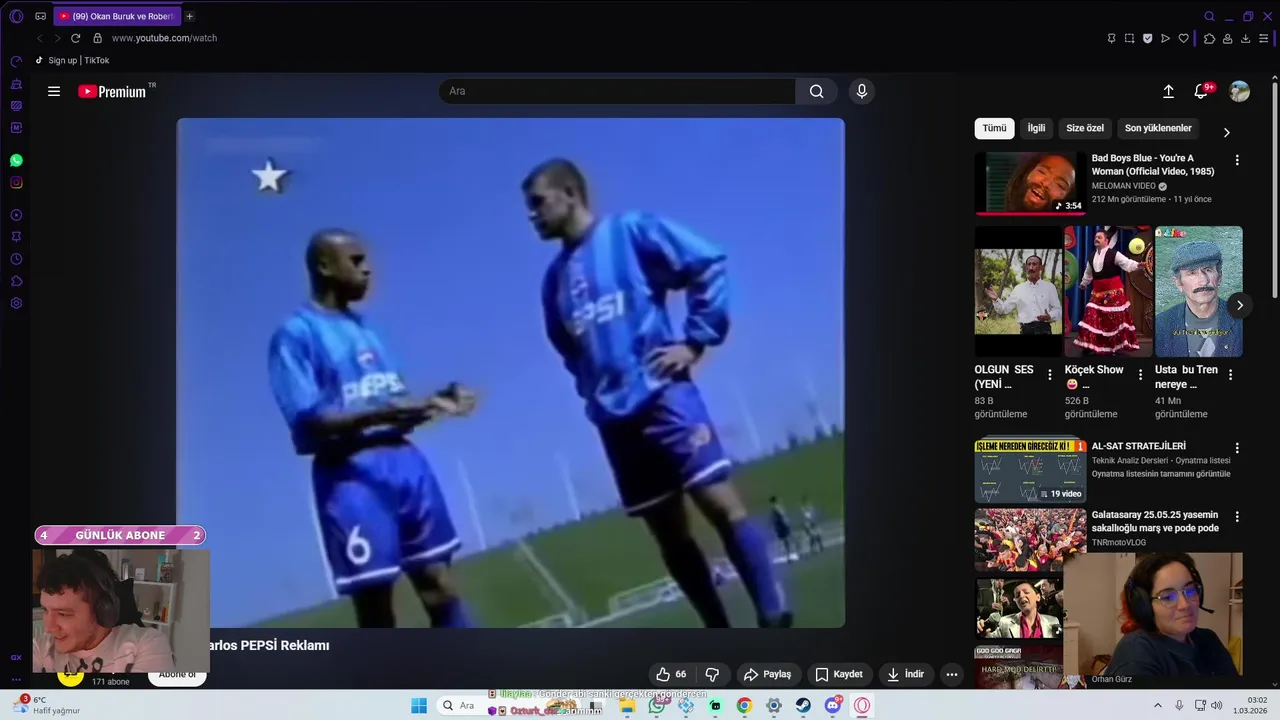
Task: Switch to the Okan Buruk YouTube browser tab
Action: [x=116, y=16]
